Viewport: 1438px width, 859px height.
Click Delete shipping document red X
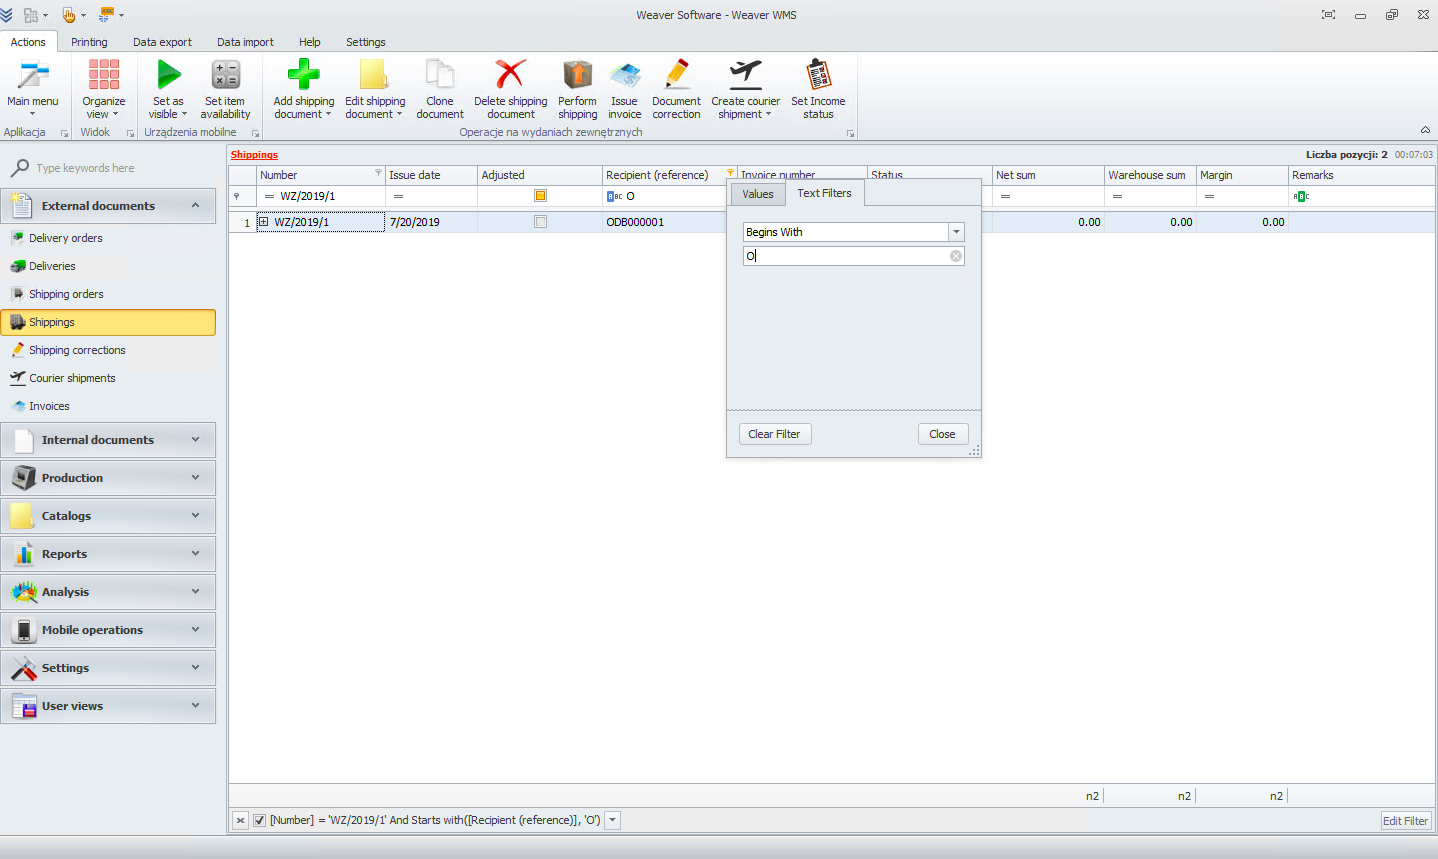pyautogui.click(x=511, y=75)
